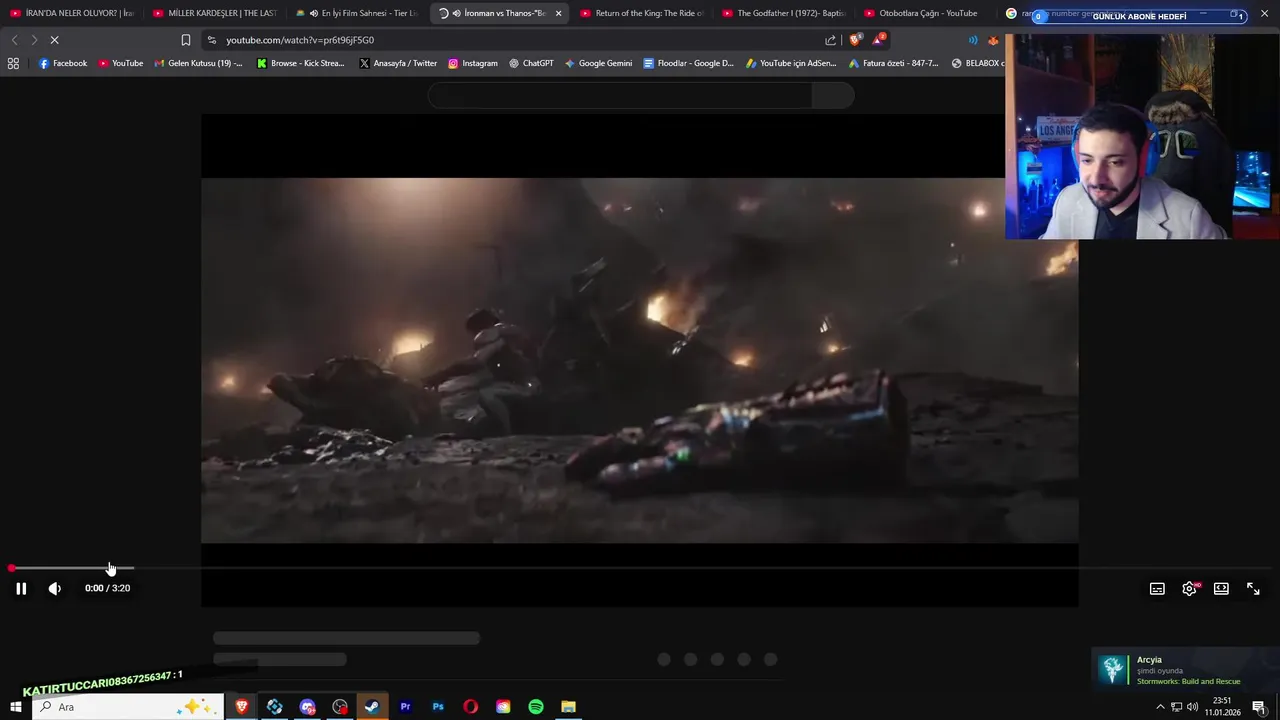This screenshot has height=720, width=1280.
Task: Open the share icon in the address bar
Action: click(830, 40)
